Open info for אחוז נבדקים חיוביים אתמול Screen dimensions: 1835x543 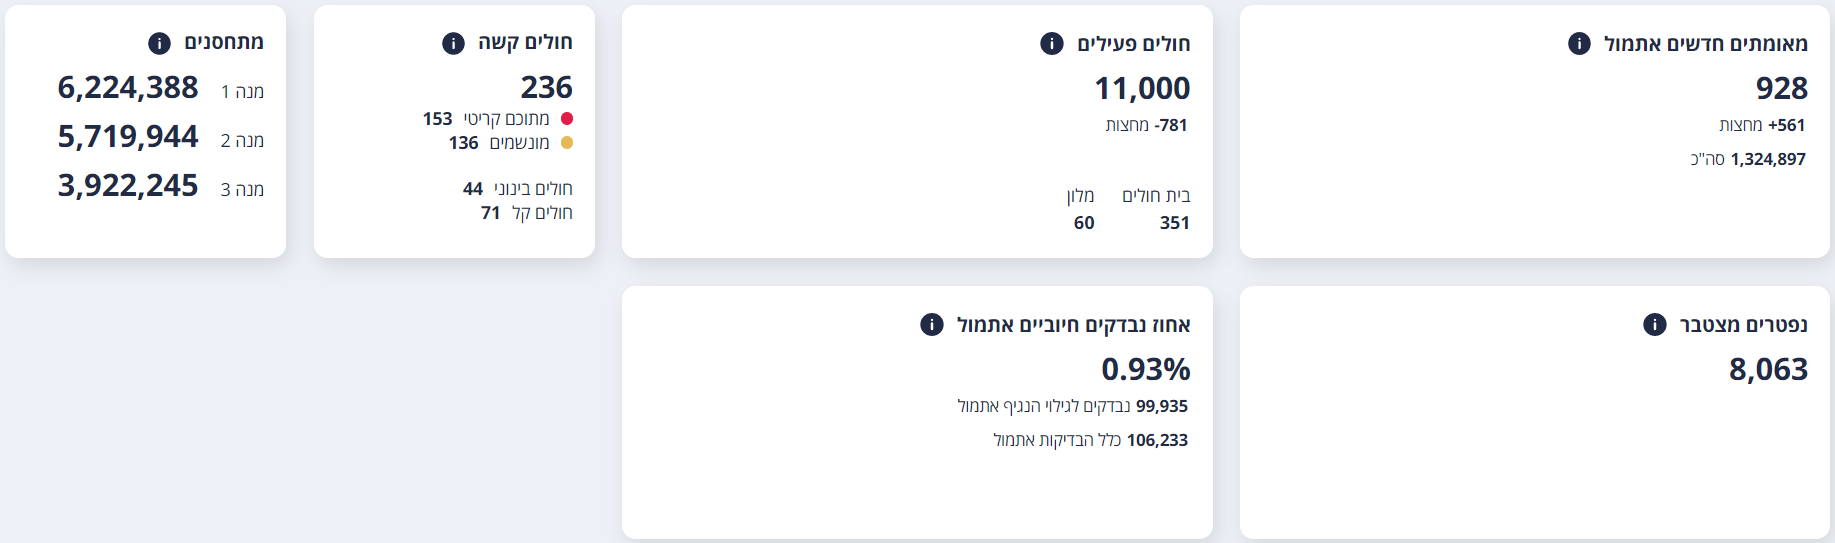[931, 324]
